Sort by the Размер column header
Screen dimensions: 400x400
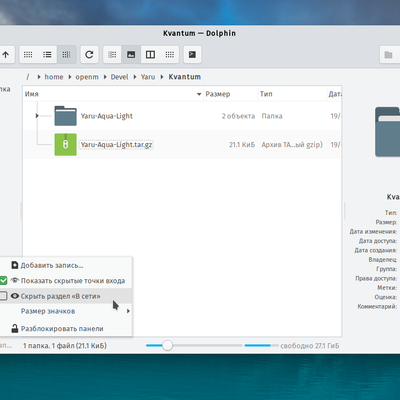[231, 94]
